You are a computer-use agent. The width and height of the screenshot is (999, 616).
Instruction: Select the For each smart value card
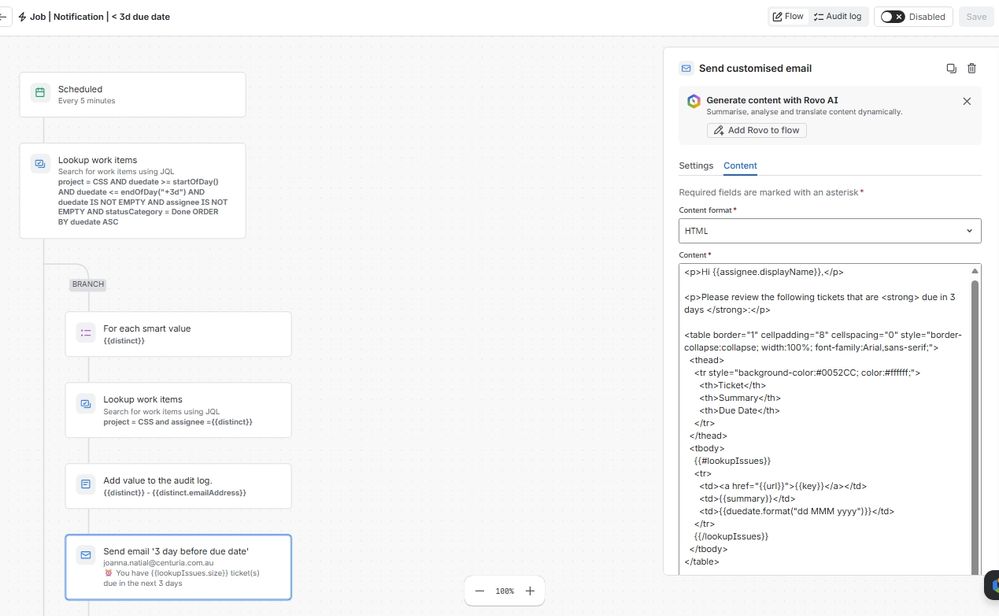(x=178, y=334)
